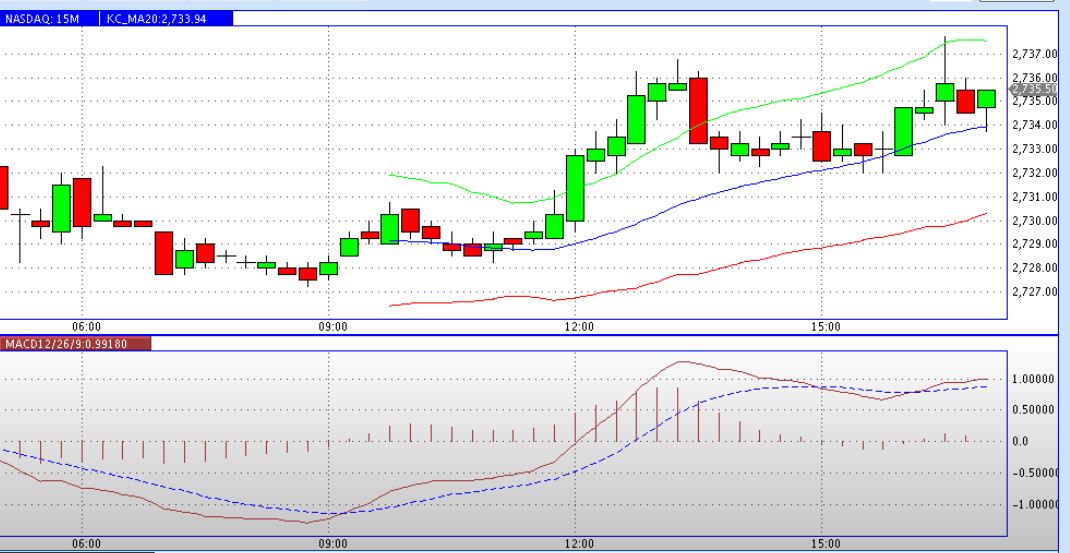Select 06:00 on the bottom MACD time axis
Screen dimensions: 1070x553
(x=86, y=543)
